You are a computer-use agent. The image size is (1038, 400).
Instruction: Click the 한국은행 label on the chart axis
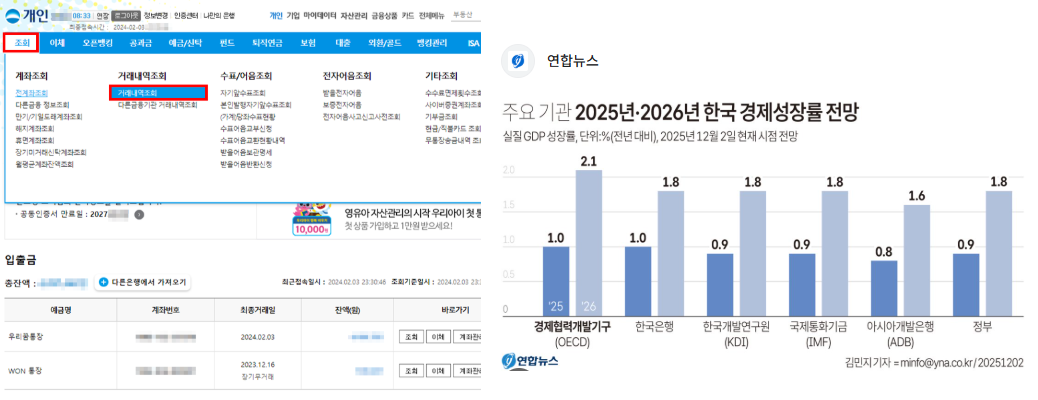(x=653, y=327)
